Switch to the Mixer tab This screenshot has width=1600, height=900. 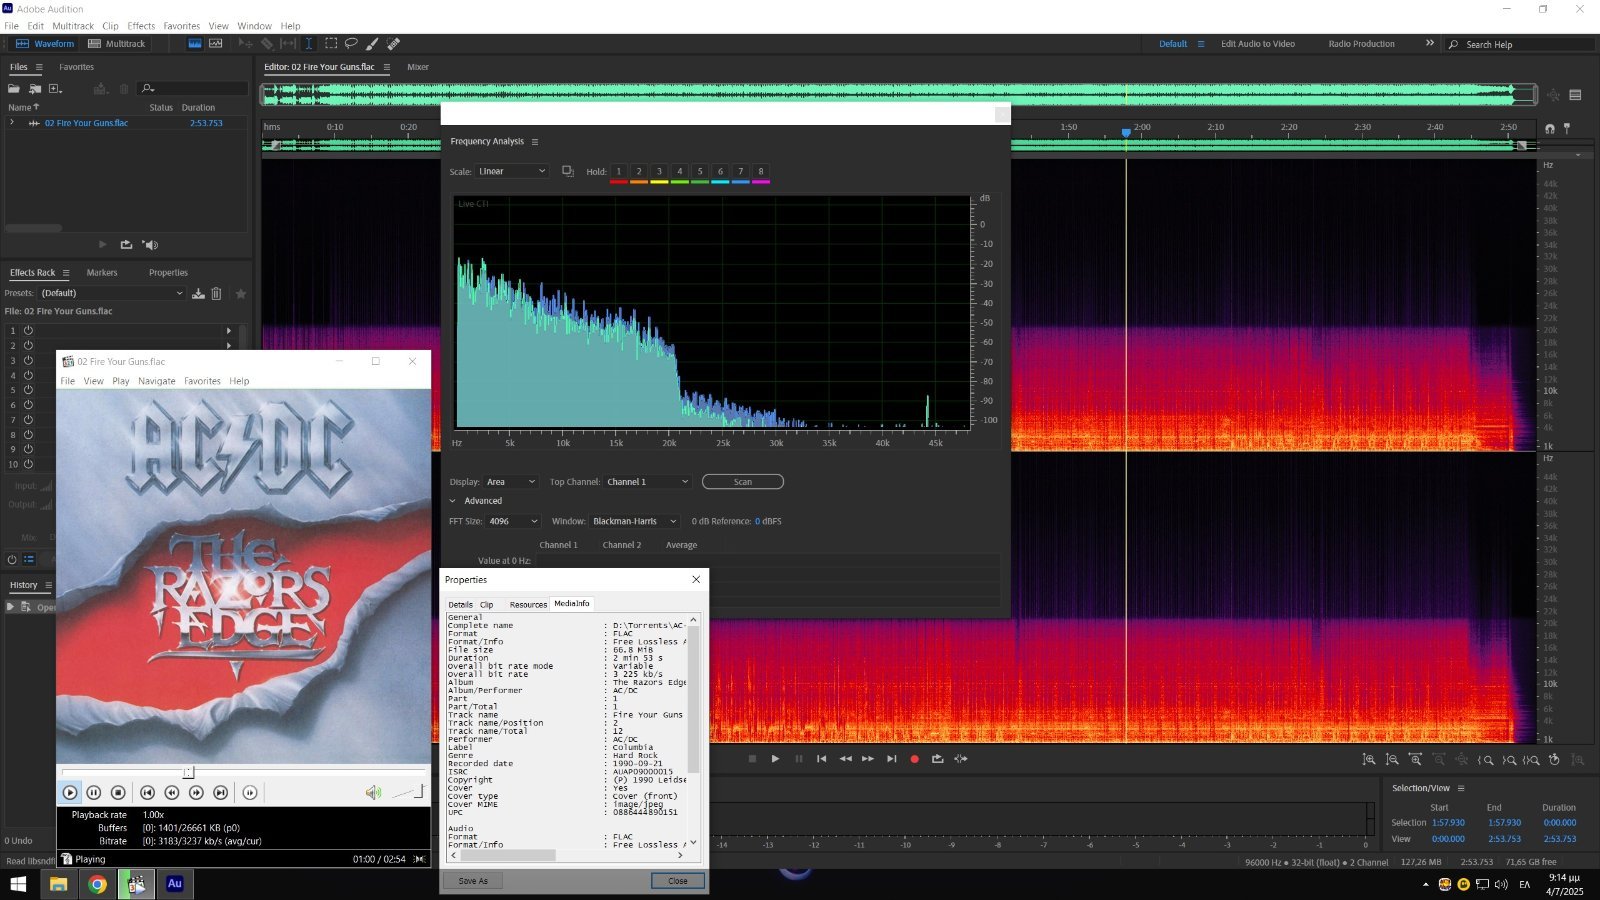pyautogui.click(x=418, y=67)
